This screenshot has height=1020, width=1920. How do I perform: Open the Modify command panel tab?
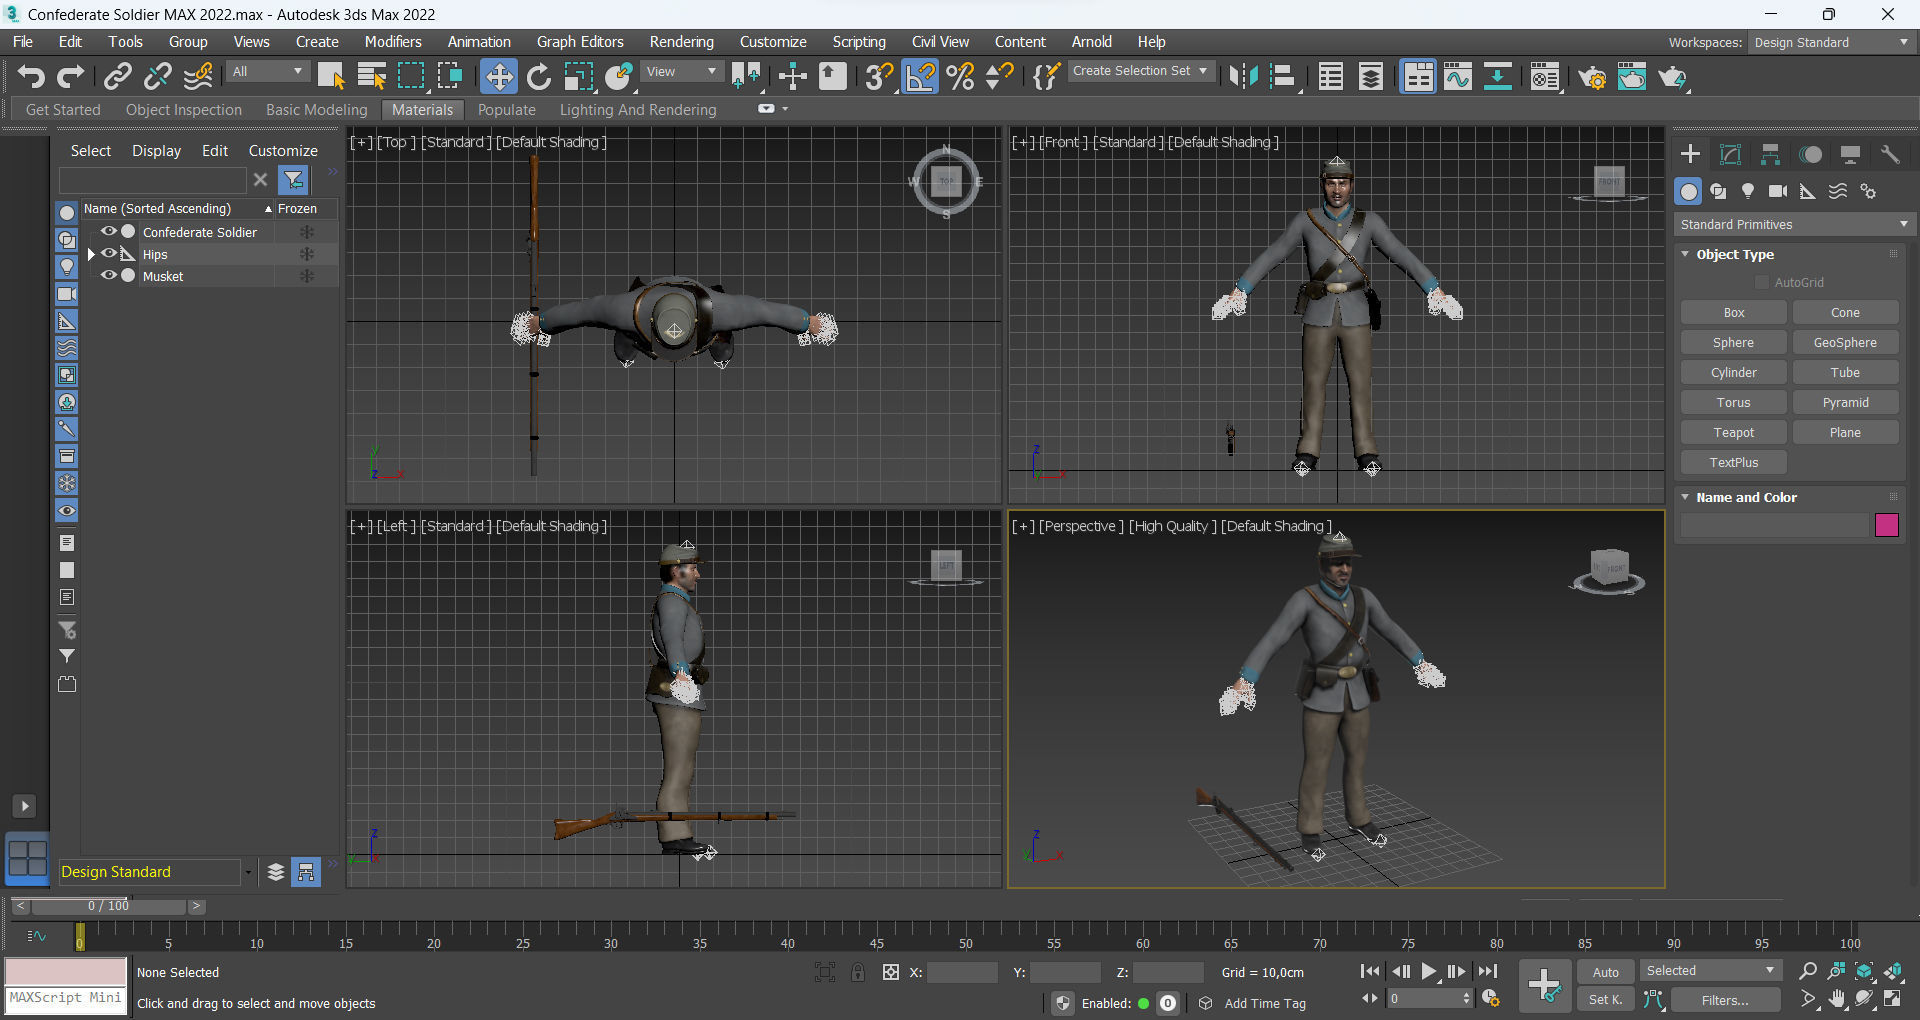coord(1730,154)
